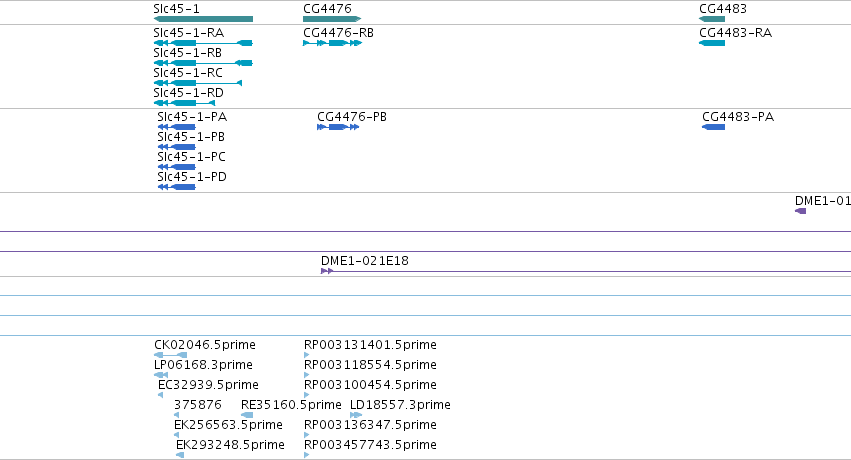This screenshot has width=851, height=460.
Task: Click the RE35160.5prime EST label
Action: tap(291, 405)
